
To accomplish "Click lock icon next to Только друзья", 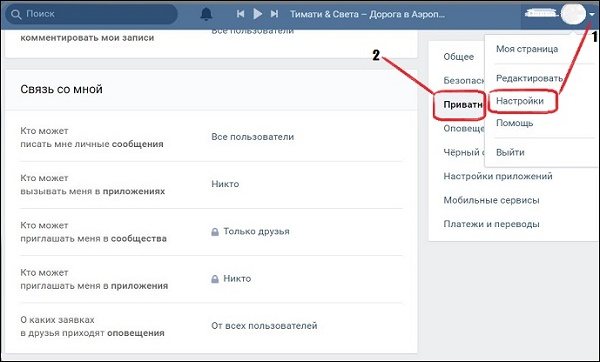I will [215, 232].
